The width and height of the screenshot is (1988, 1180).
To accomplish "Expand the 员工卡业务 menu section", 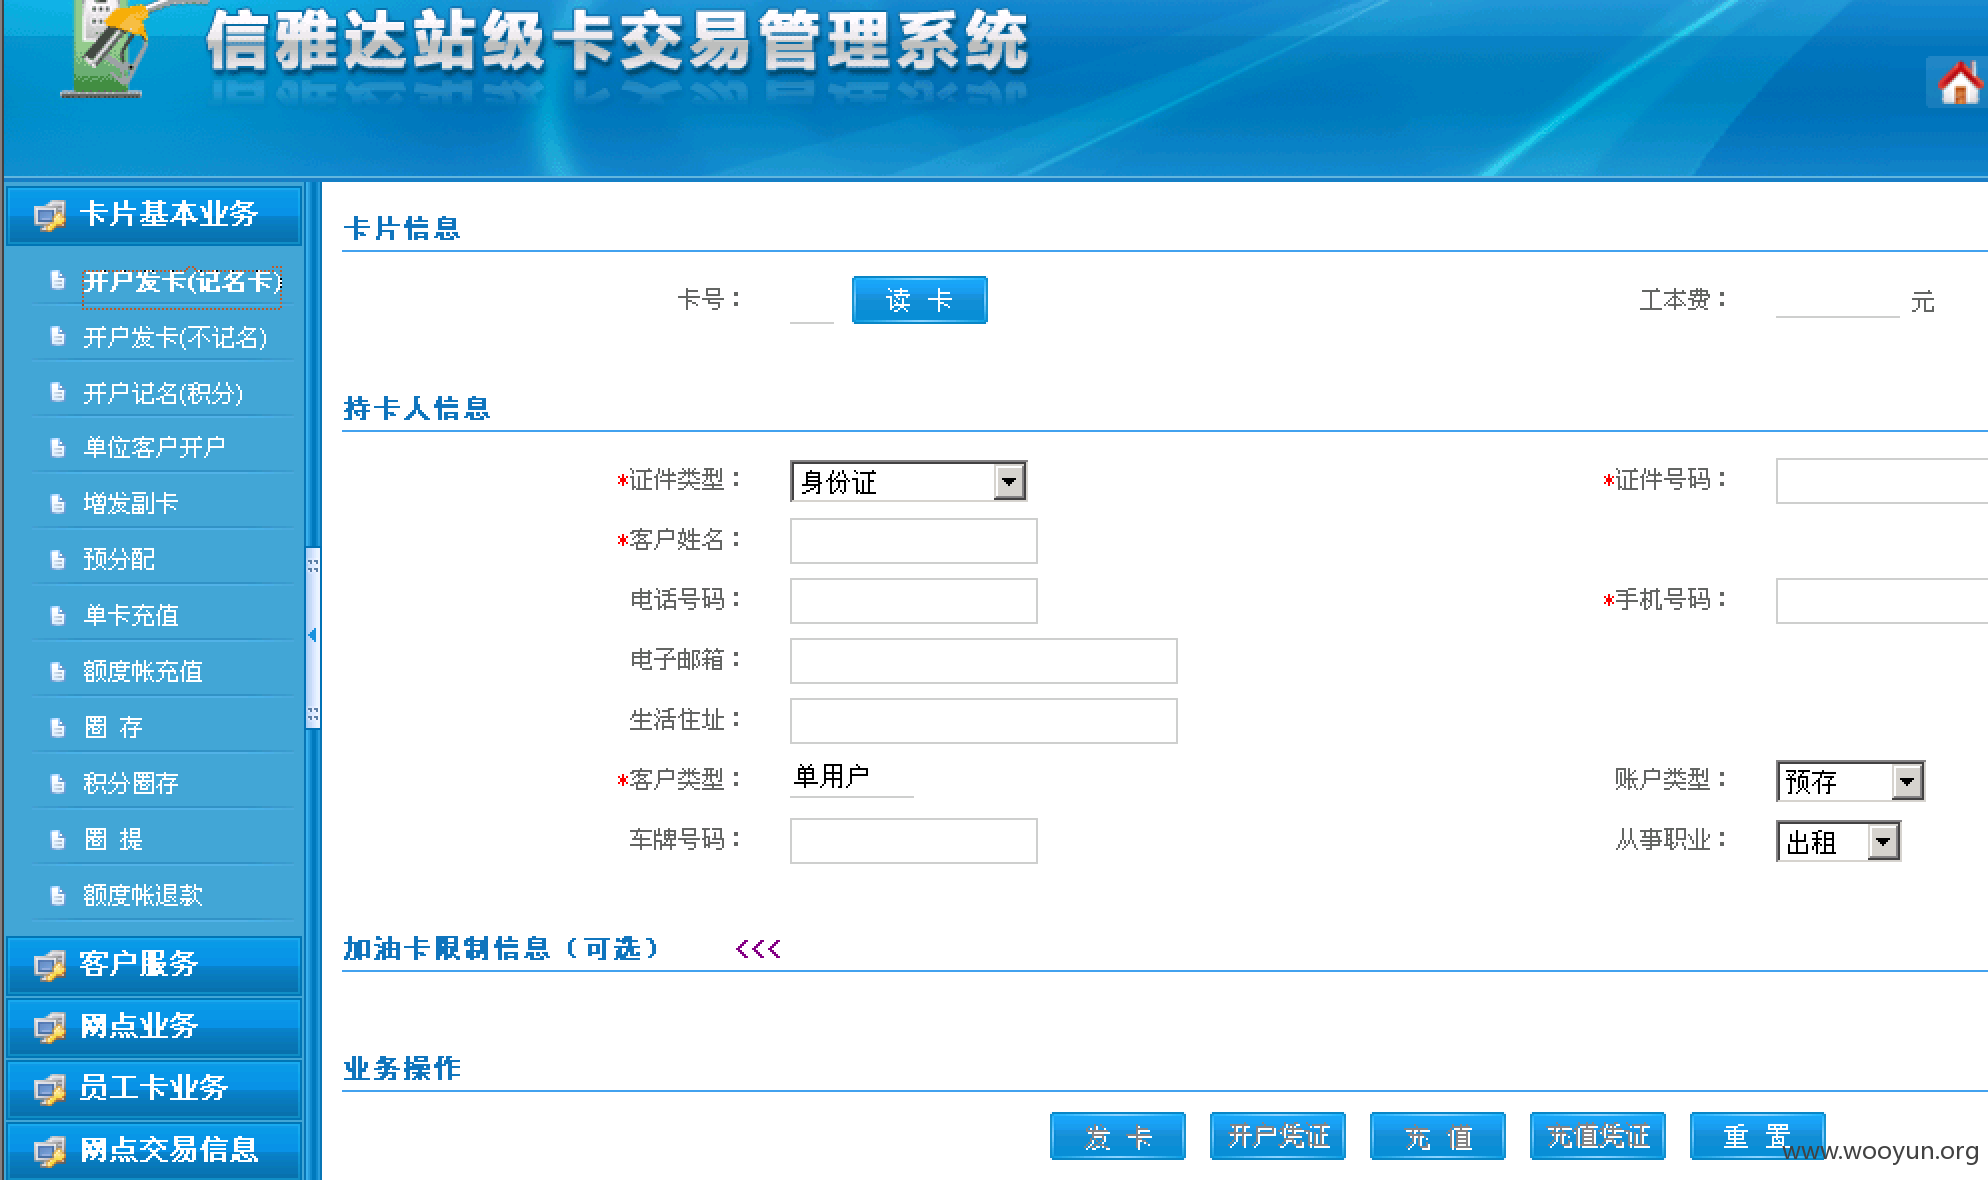I will 154,1089.
